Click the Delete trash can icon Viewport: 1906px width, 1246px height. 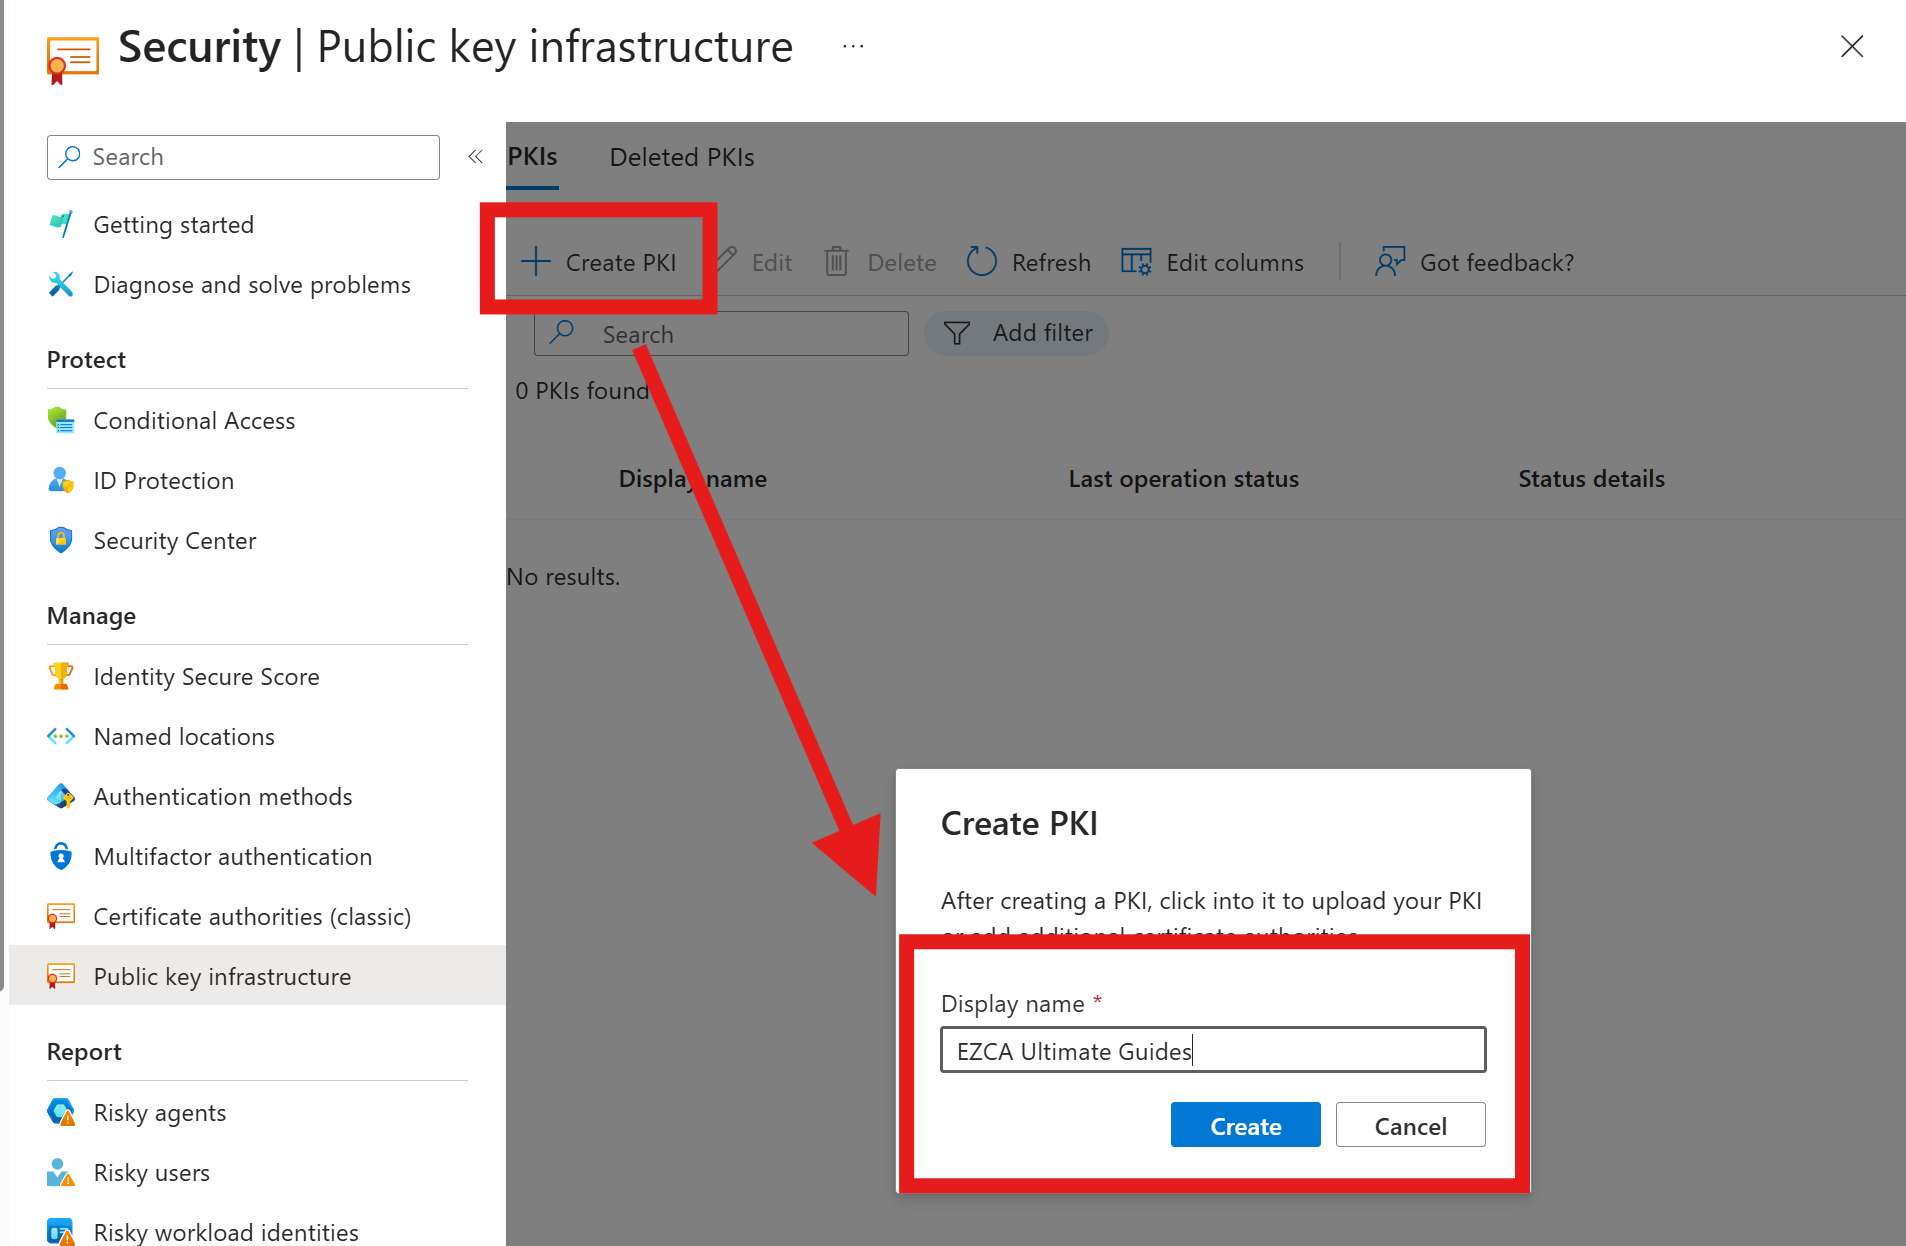(836, 262)
